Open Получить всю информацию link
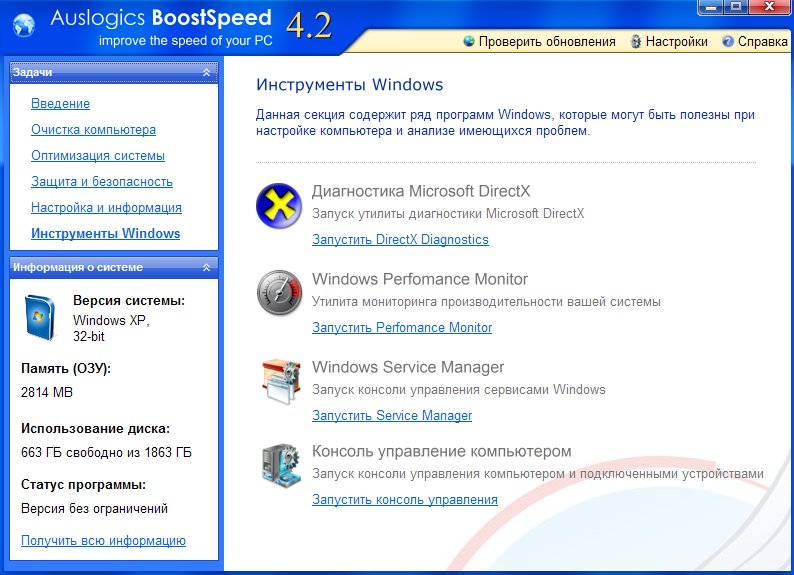The image size is (794, 575). click(x=103, y=541)
